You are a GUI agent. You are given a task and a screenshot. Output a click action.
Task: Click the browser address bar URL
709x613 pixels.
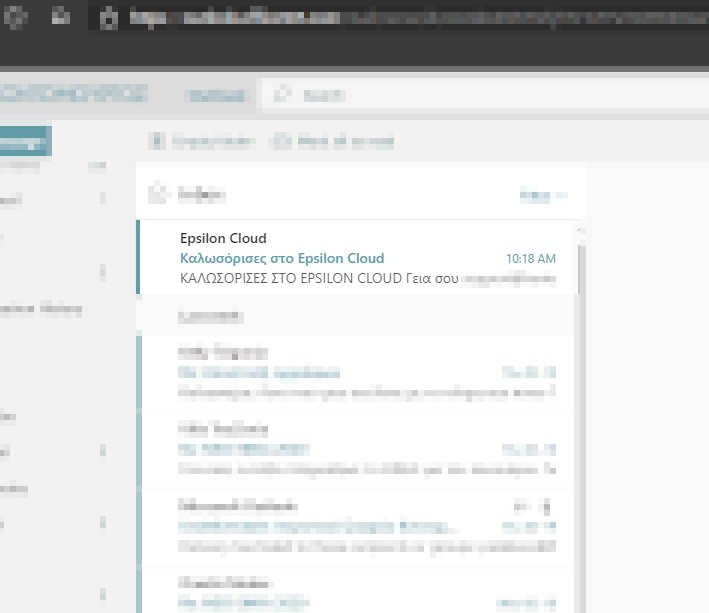tap(400, 17)
